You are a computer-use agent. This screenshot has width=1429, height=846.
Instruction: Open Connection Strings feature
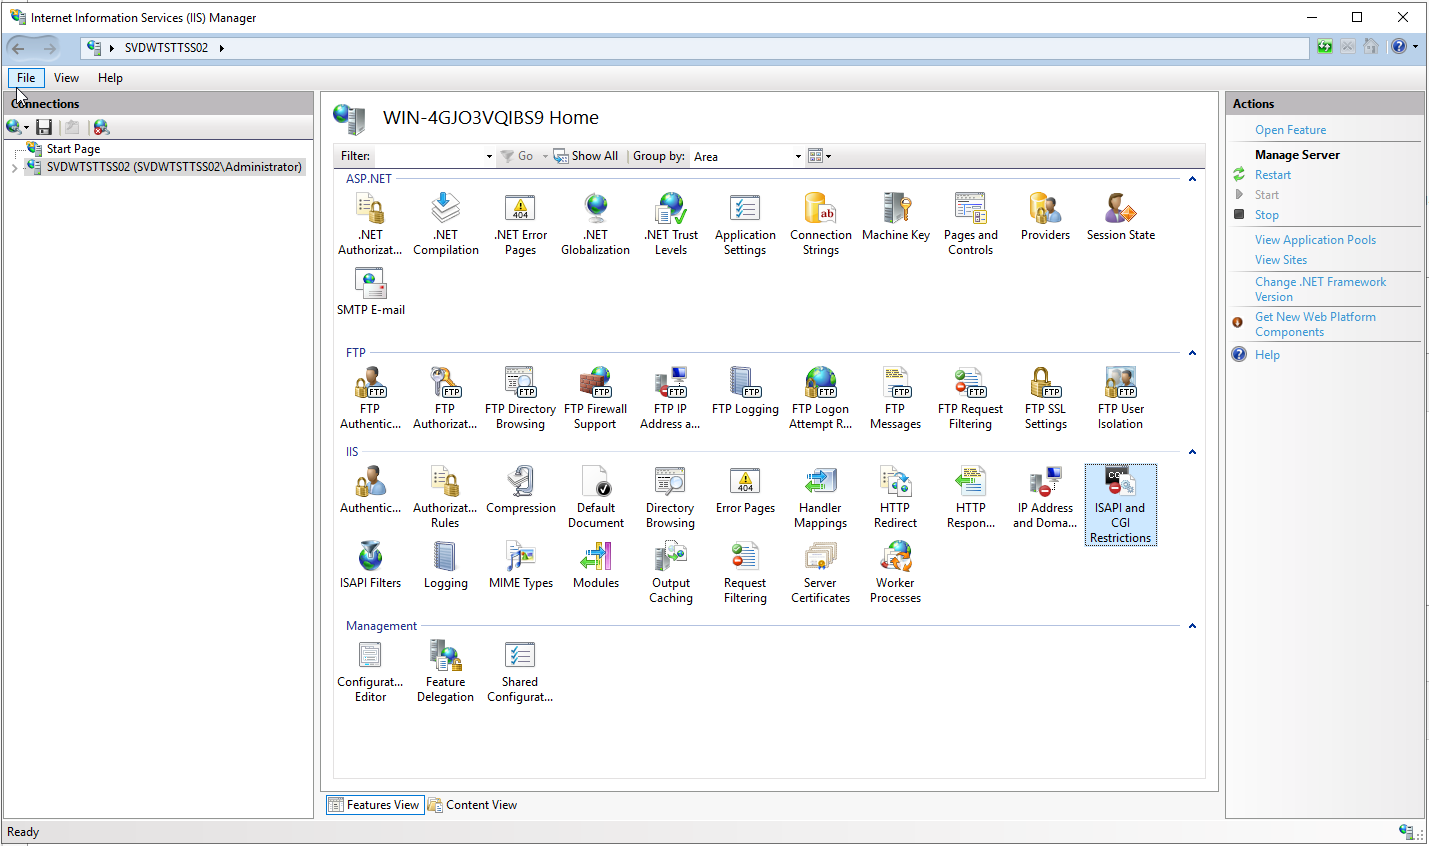pos(821,224)
